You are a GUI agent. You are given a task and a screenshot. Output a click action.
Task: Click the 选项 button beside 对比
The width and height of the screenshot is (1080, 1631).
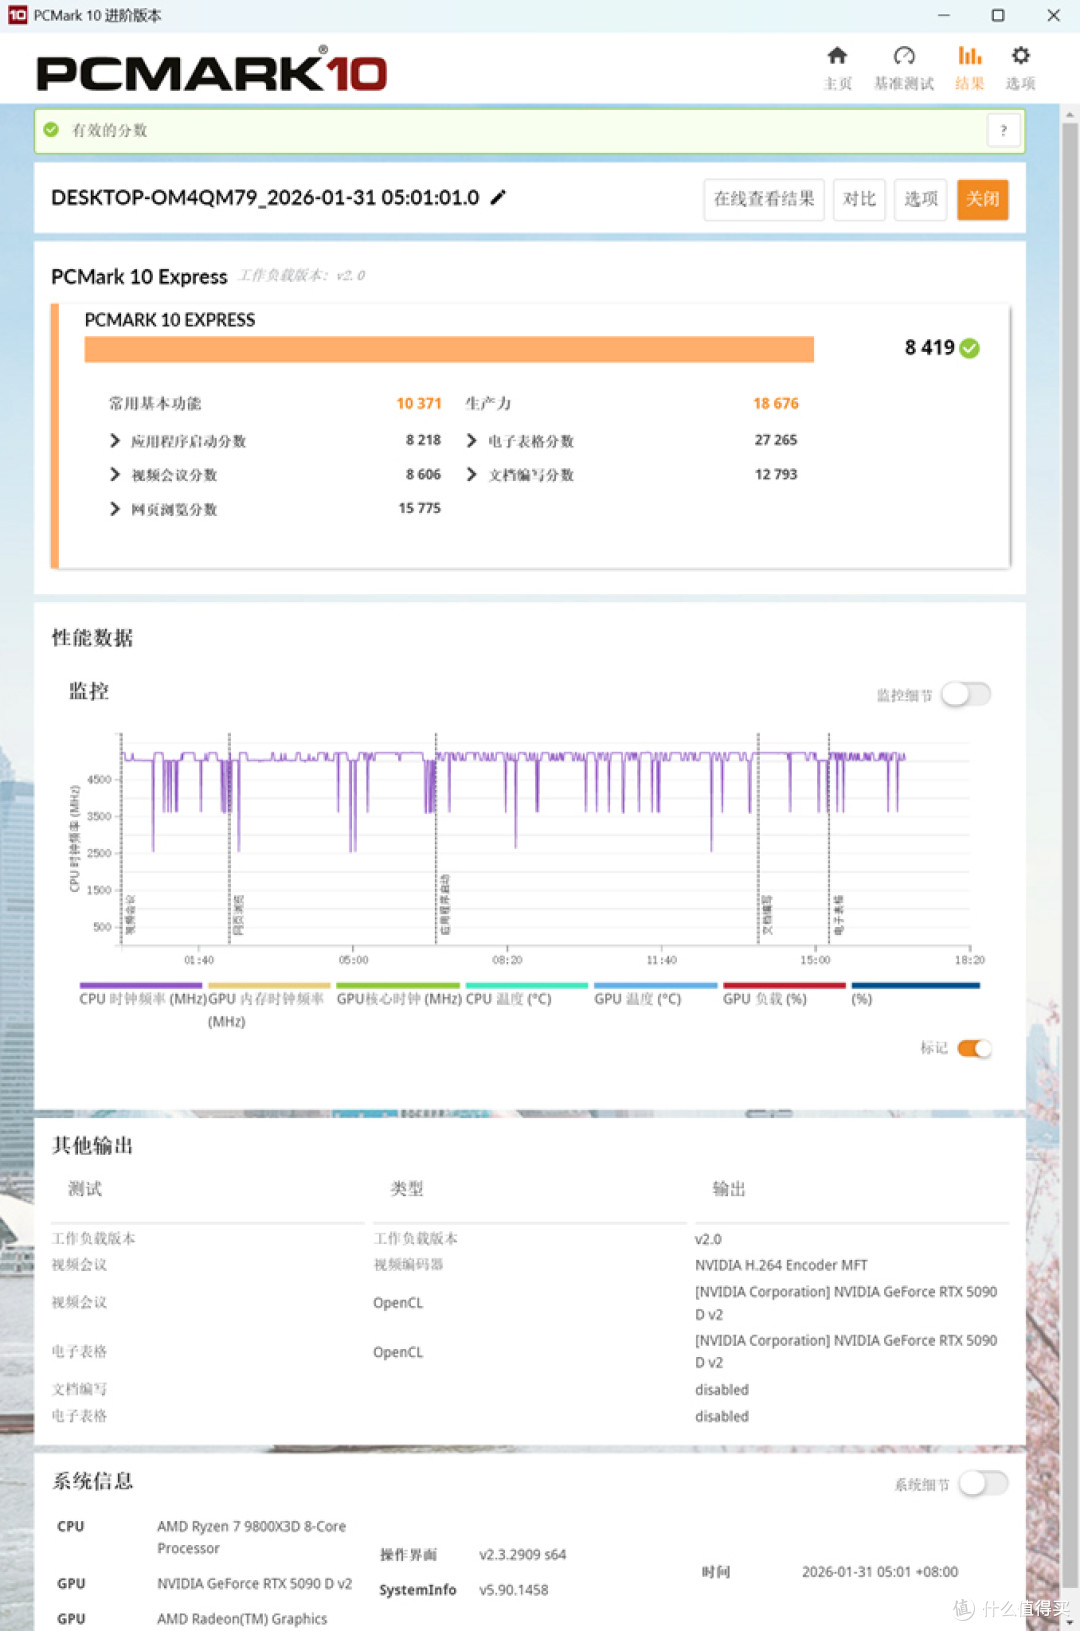point(921,199)
